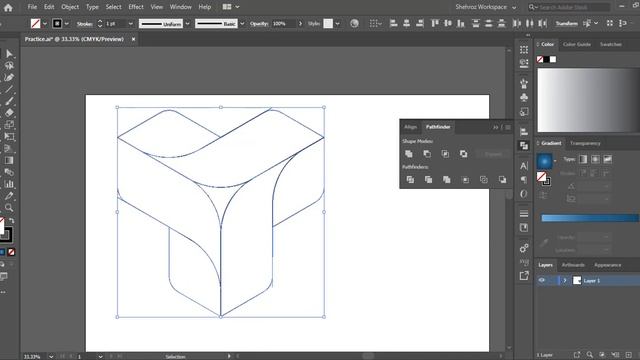Expand Layer 1 contents
Viewport: 640px width, 360px height.
pos(565,280)
